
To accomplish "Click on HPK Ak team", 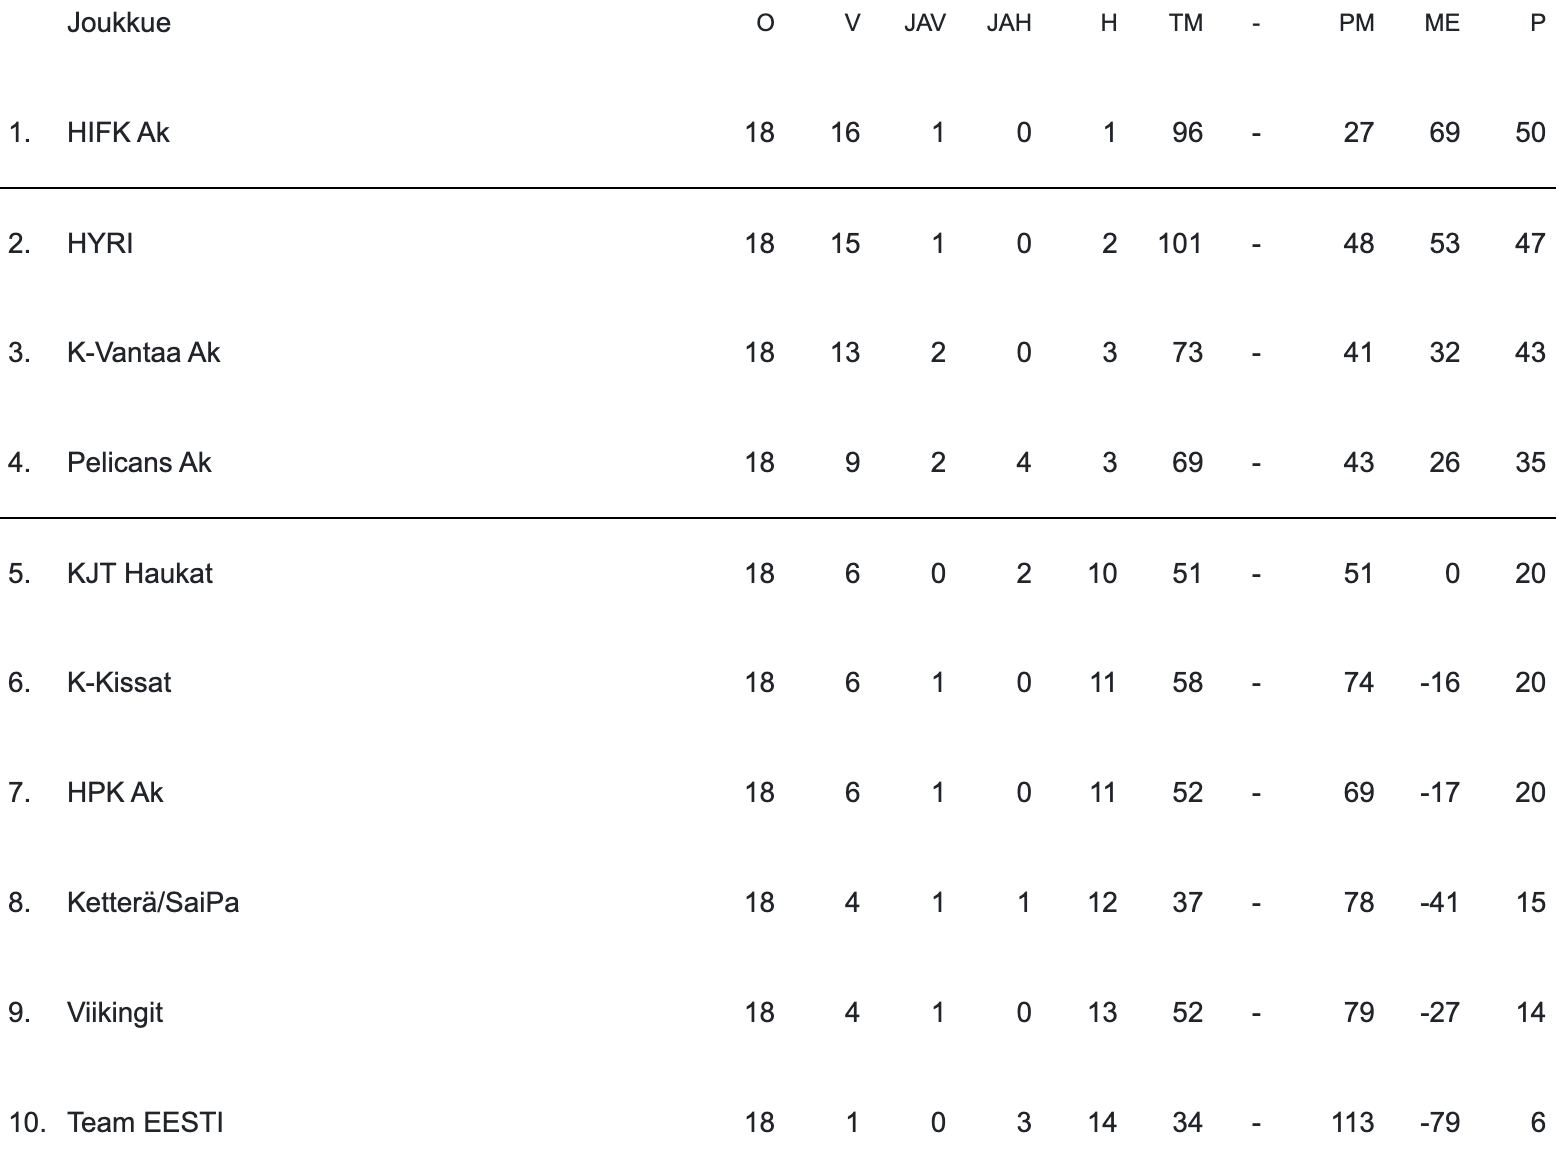I will coord(115,792).
